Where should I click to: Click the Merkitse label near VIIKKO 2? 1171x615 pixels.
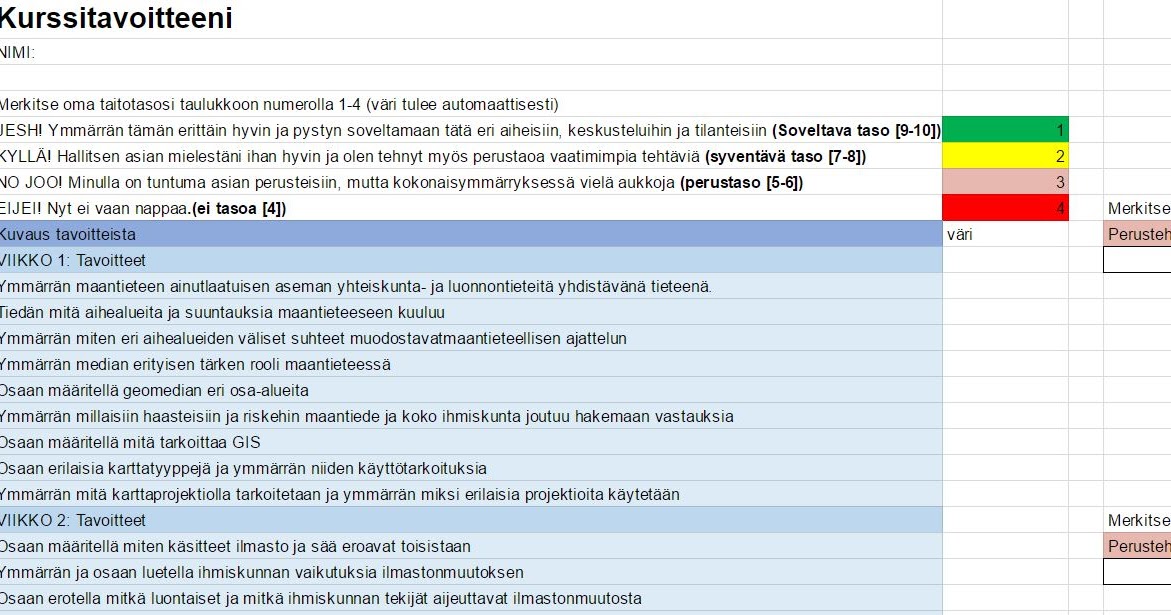click(1140, 519)
